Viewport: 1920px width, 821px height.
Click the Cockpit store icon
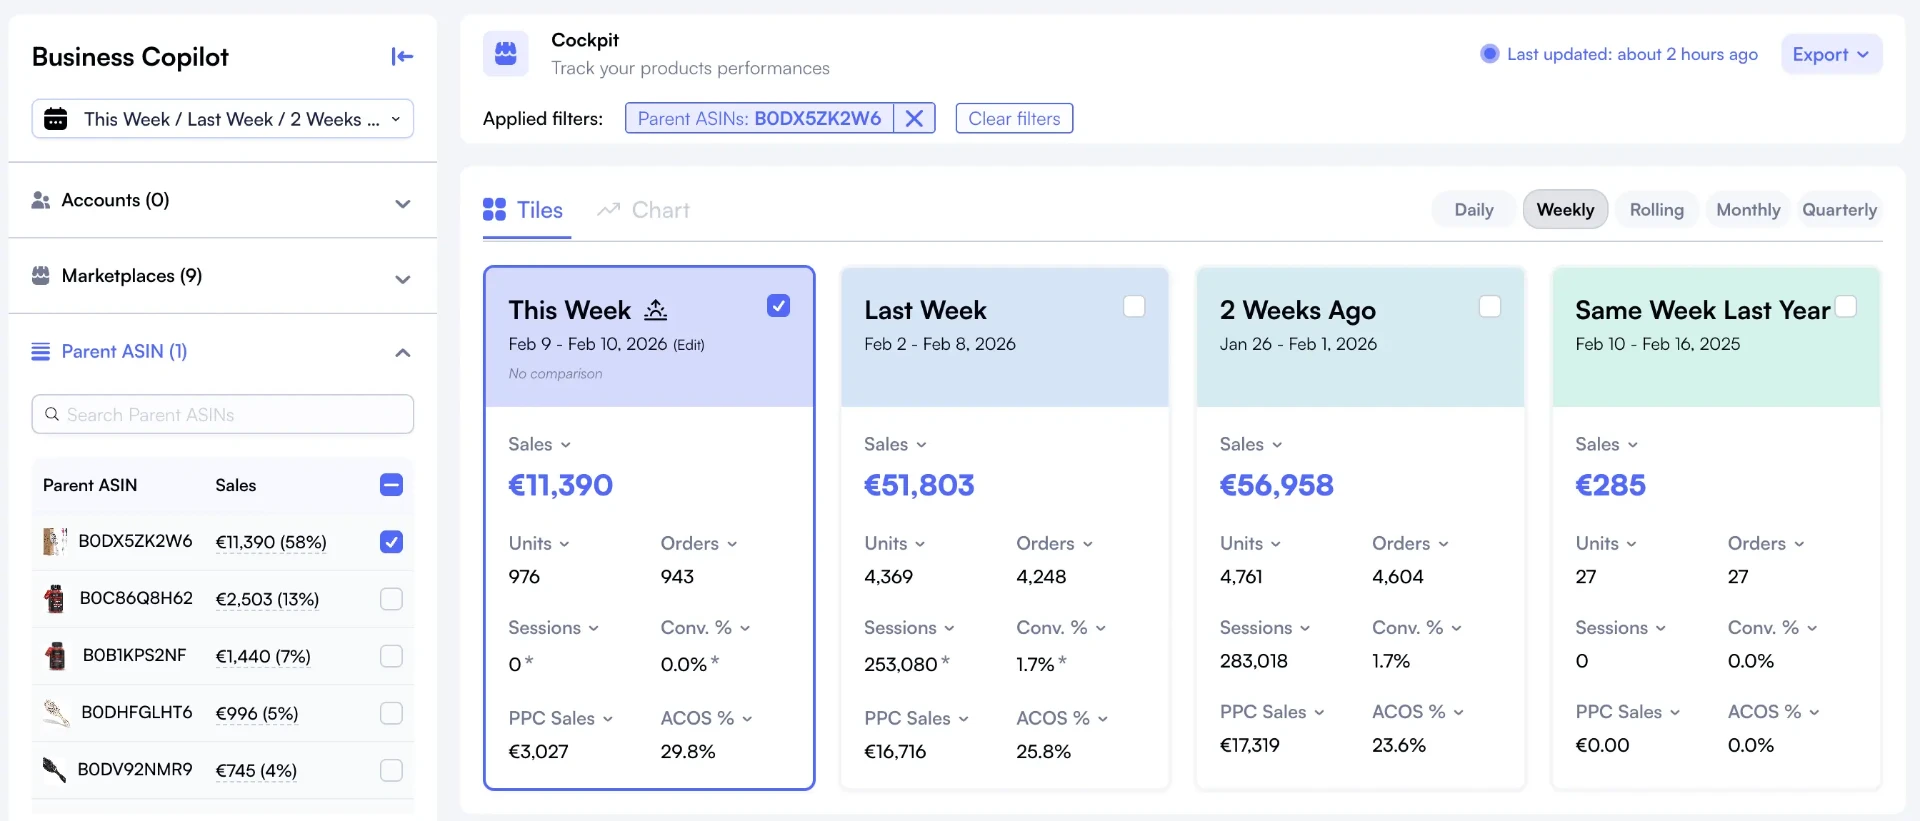click(506, 53)
